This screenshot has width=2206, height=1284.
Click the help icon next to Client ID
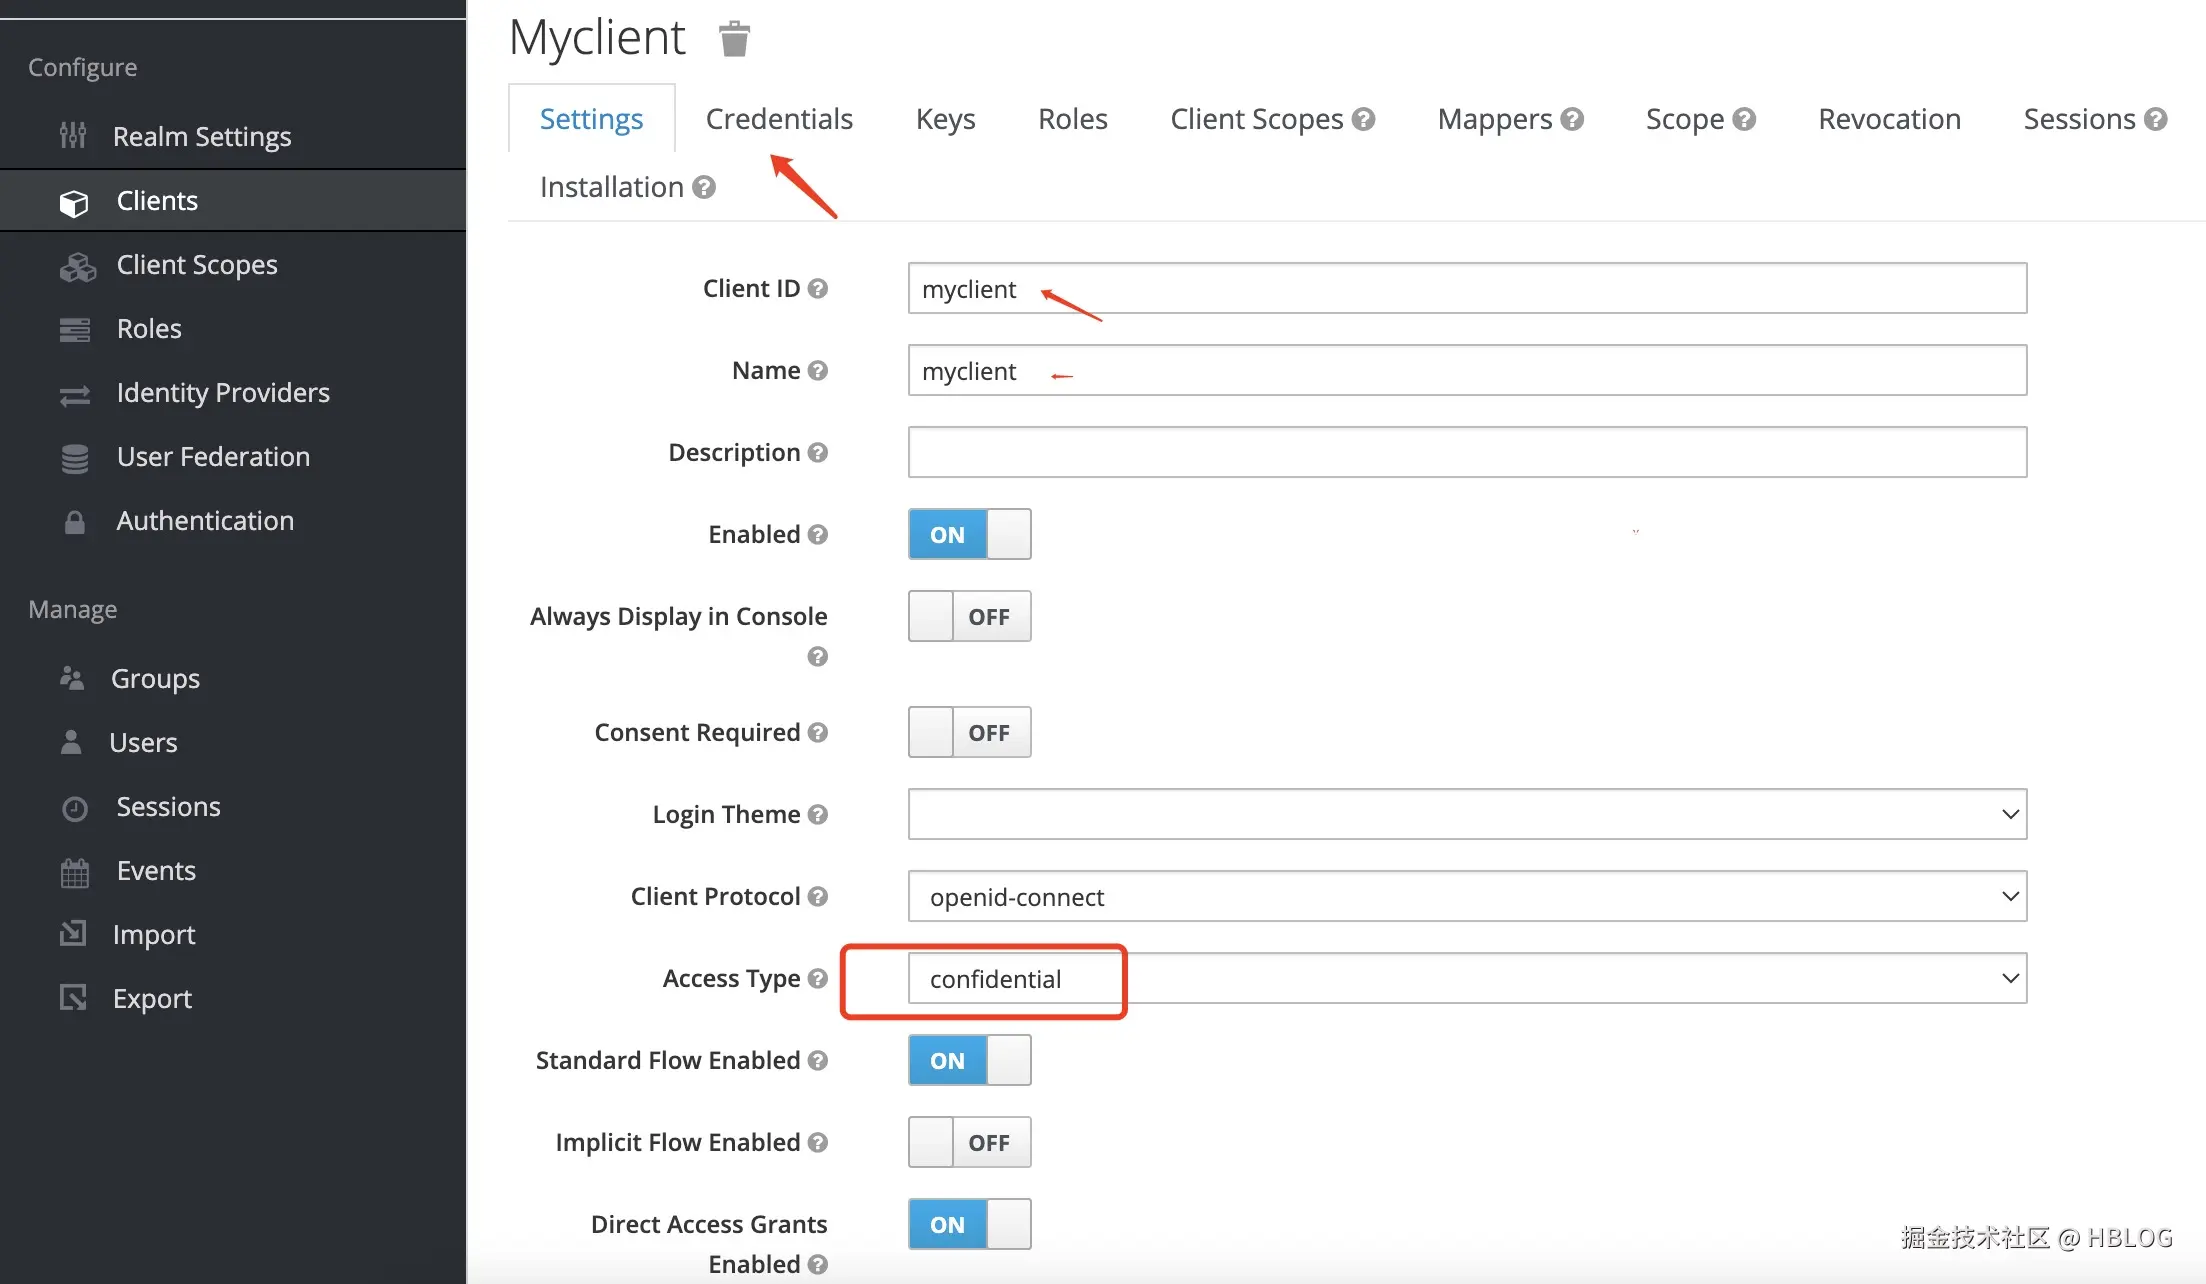(817, 289)
